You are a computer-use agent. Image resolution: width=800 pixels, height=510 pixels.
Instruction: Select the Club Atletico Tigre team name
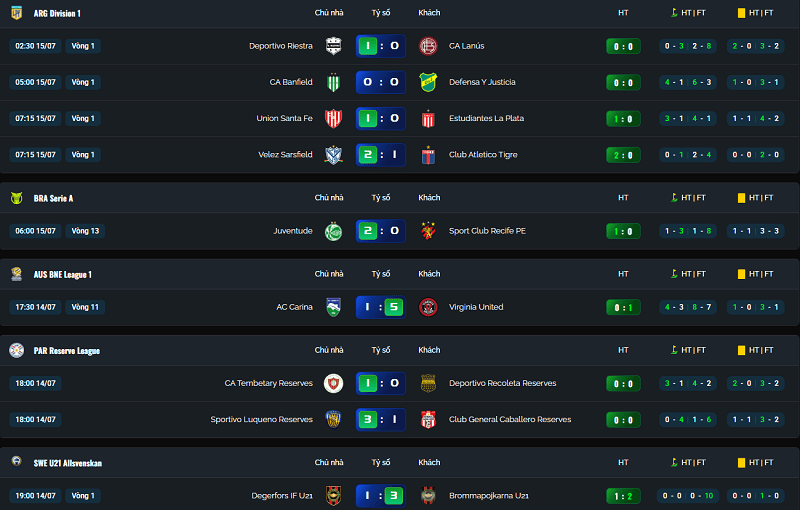[x=483, y=155]
